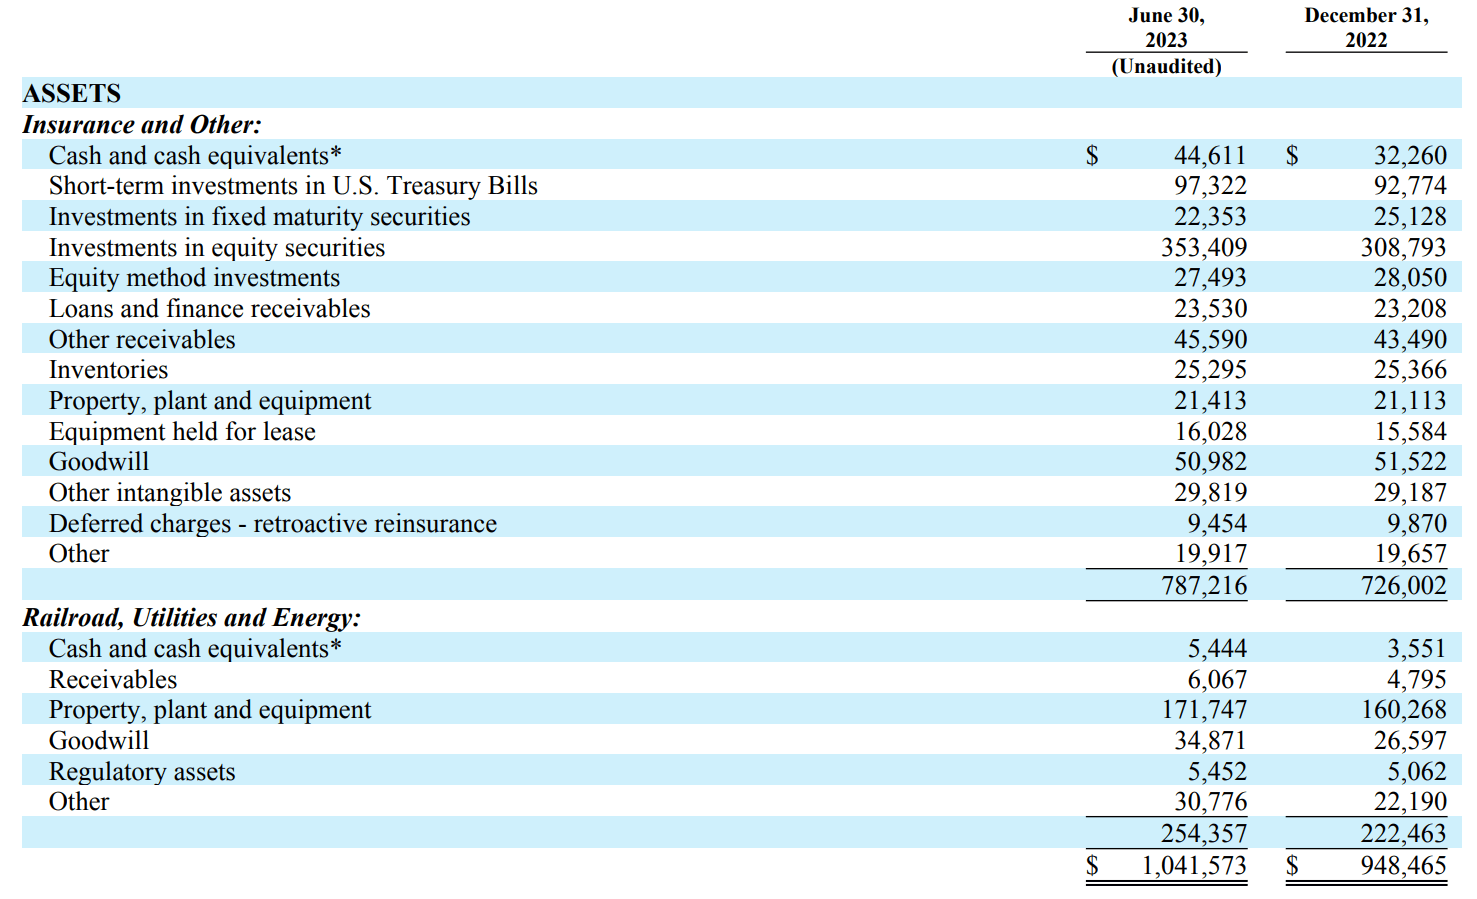Click 'Other intangible assets' label
This screenshot has width=1477, height=899.
[170, 493]
